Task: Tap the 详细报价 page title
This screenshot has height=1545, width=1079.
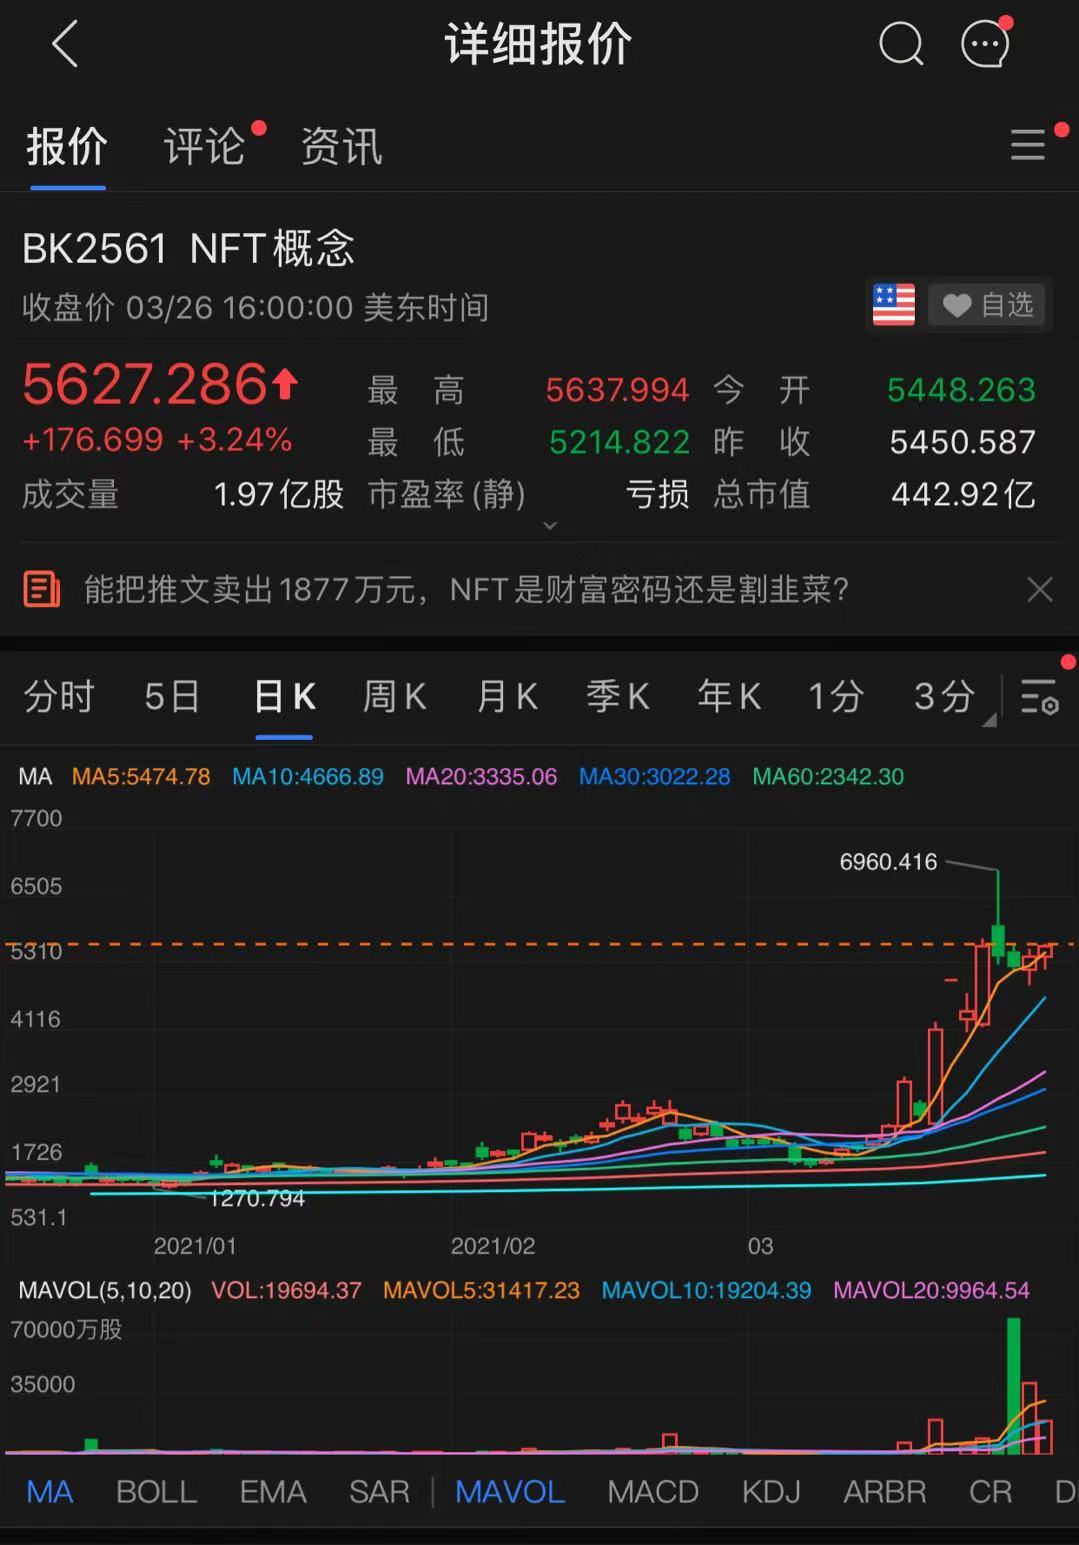Action: pyautogui.click(x=538, y=44)
